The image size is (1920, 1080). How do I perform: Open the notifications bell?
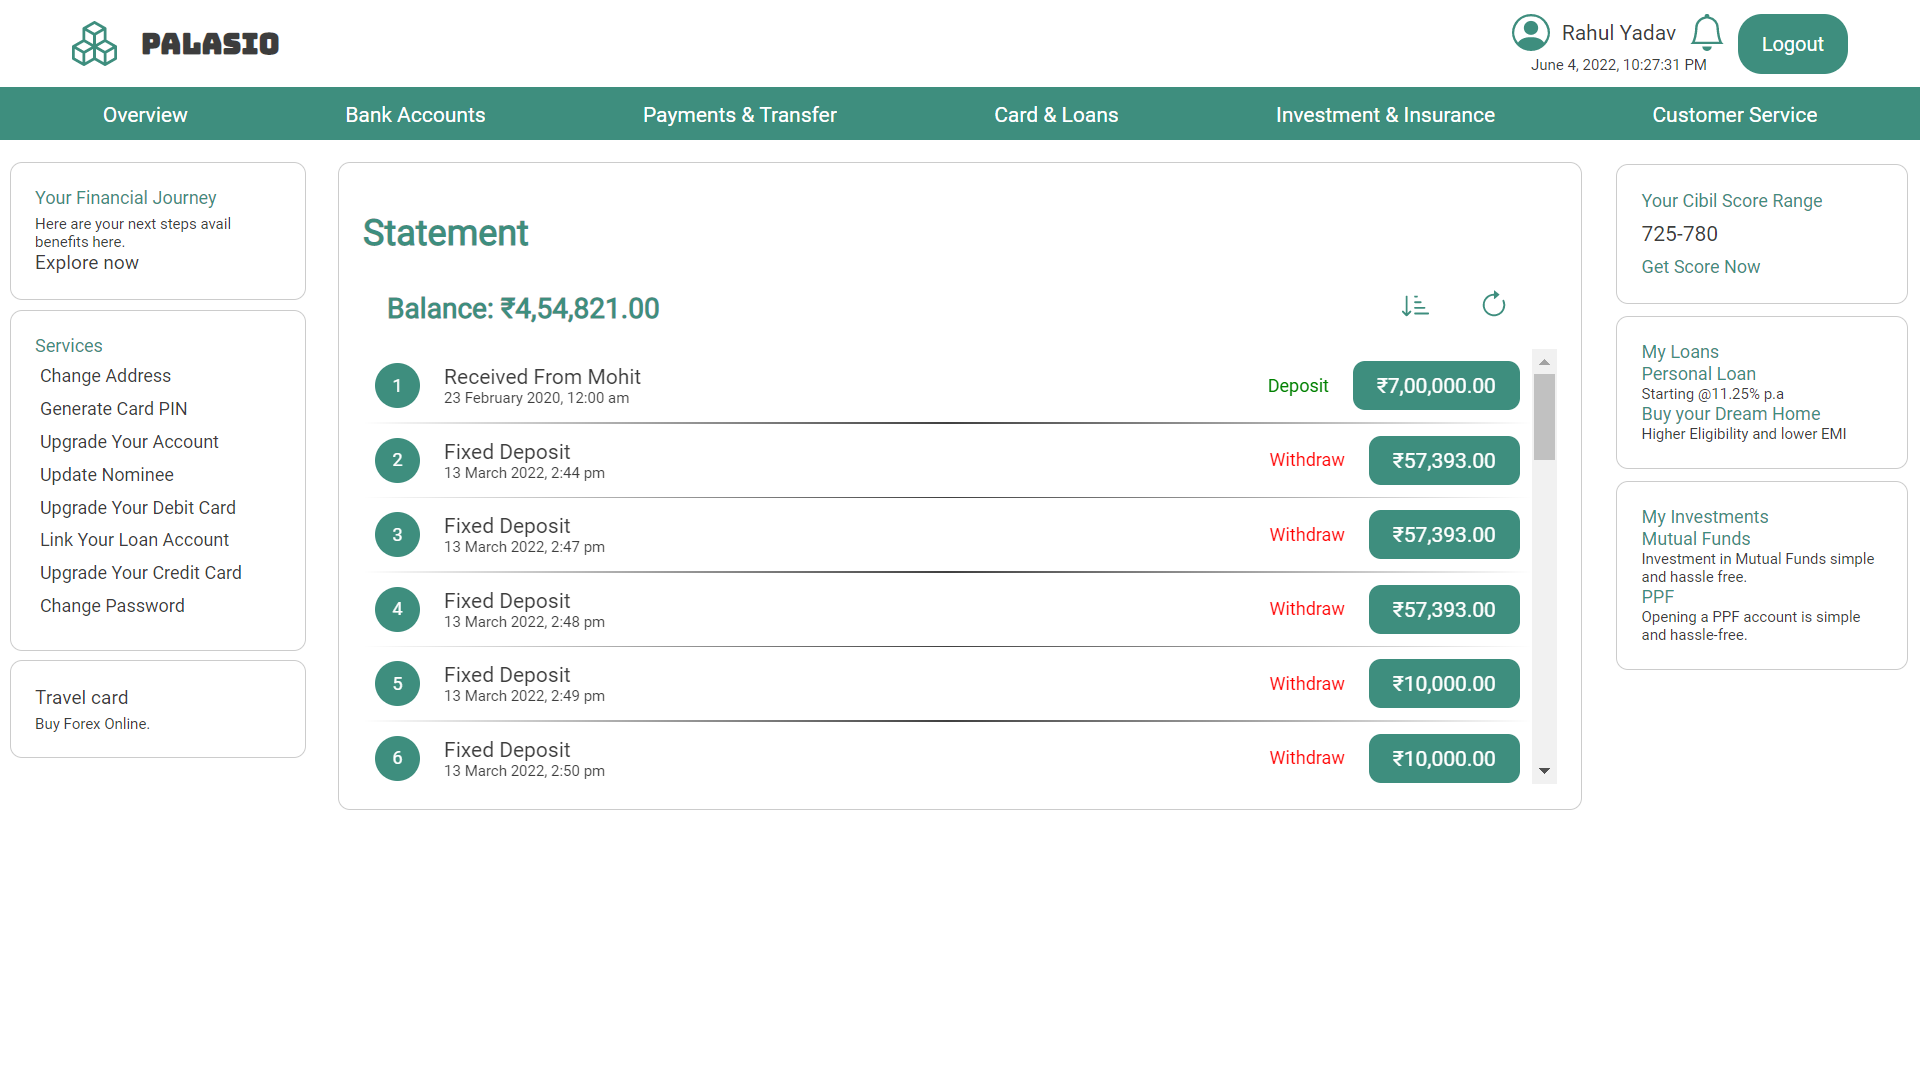pos(1706,33)
